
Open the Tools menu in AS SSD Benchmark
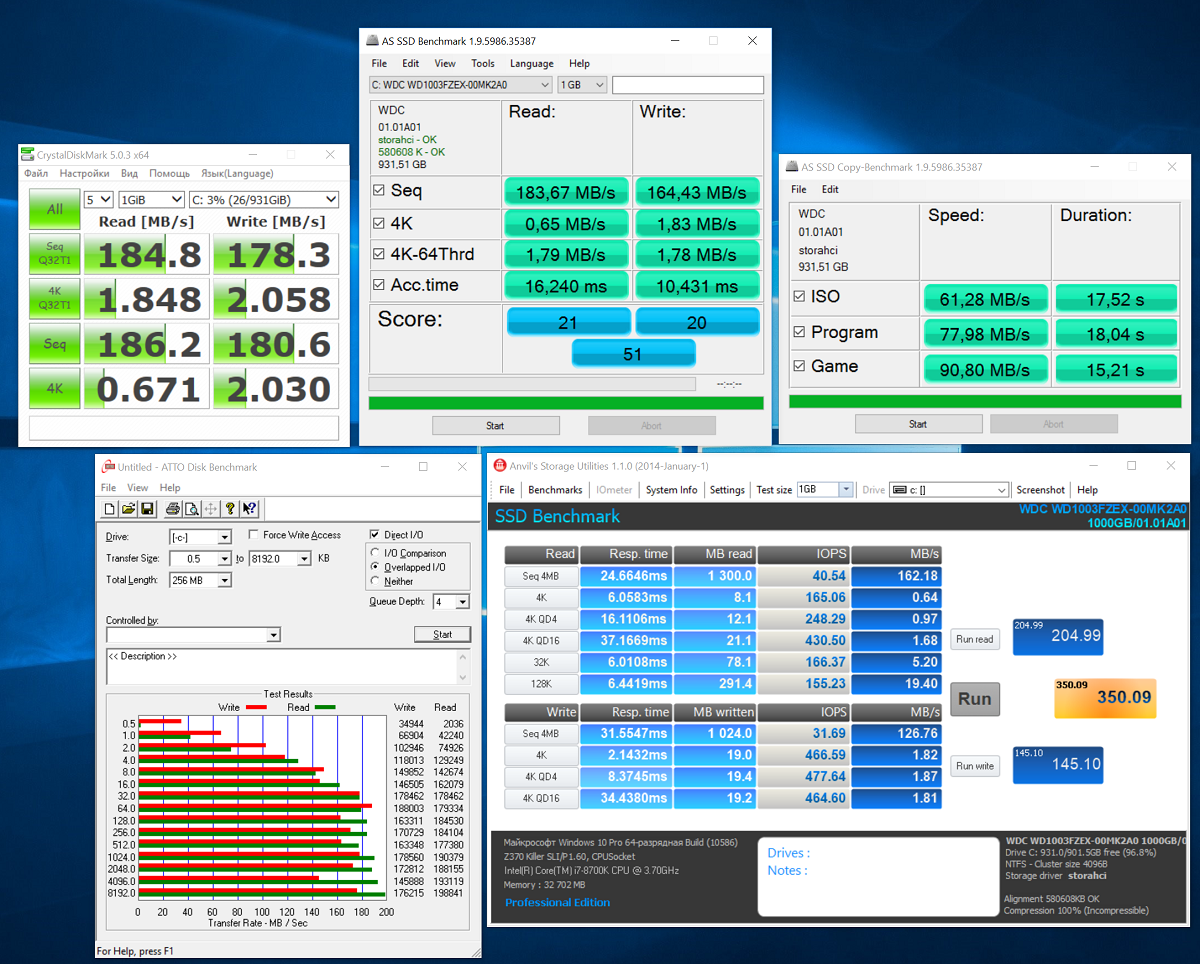(x=483, y=63)
